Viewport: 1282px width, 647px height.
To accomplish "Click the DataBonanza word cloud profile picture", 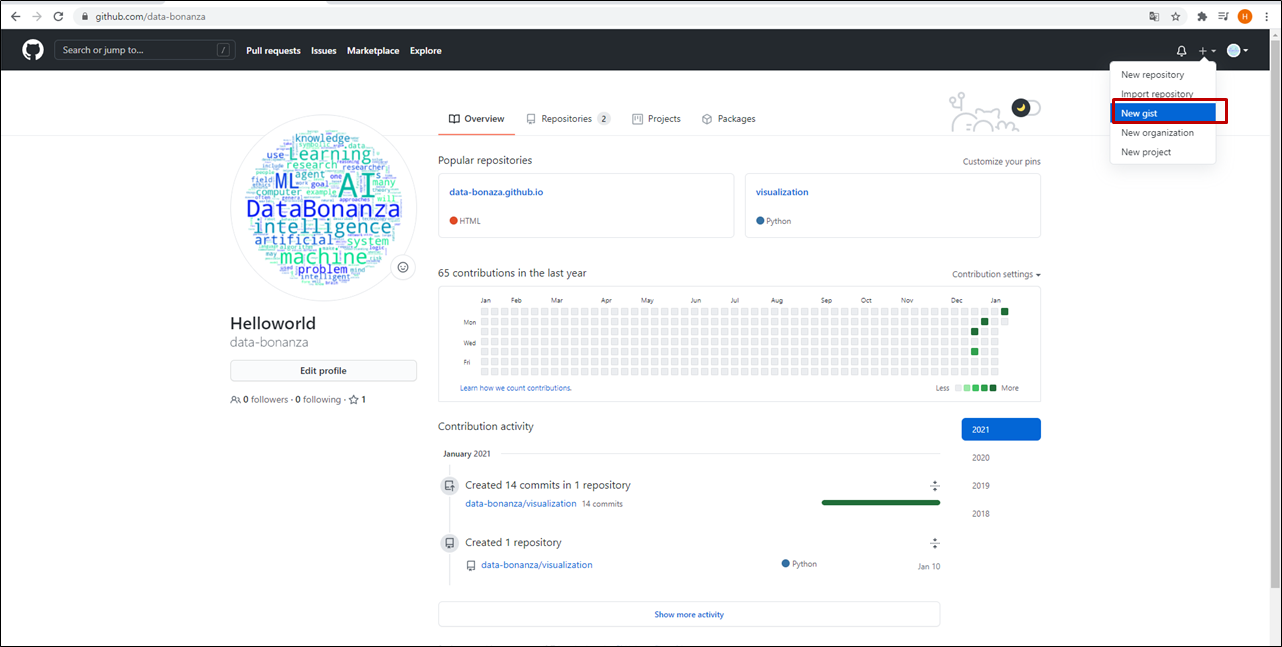I will tap(323, 209).
